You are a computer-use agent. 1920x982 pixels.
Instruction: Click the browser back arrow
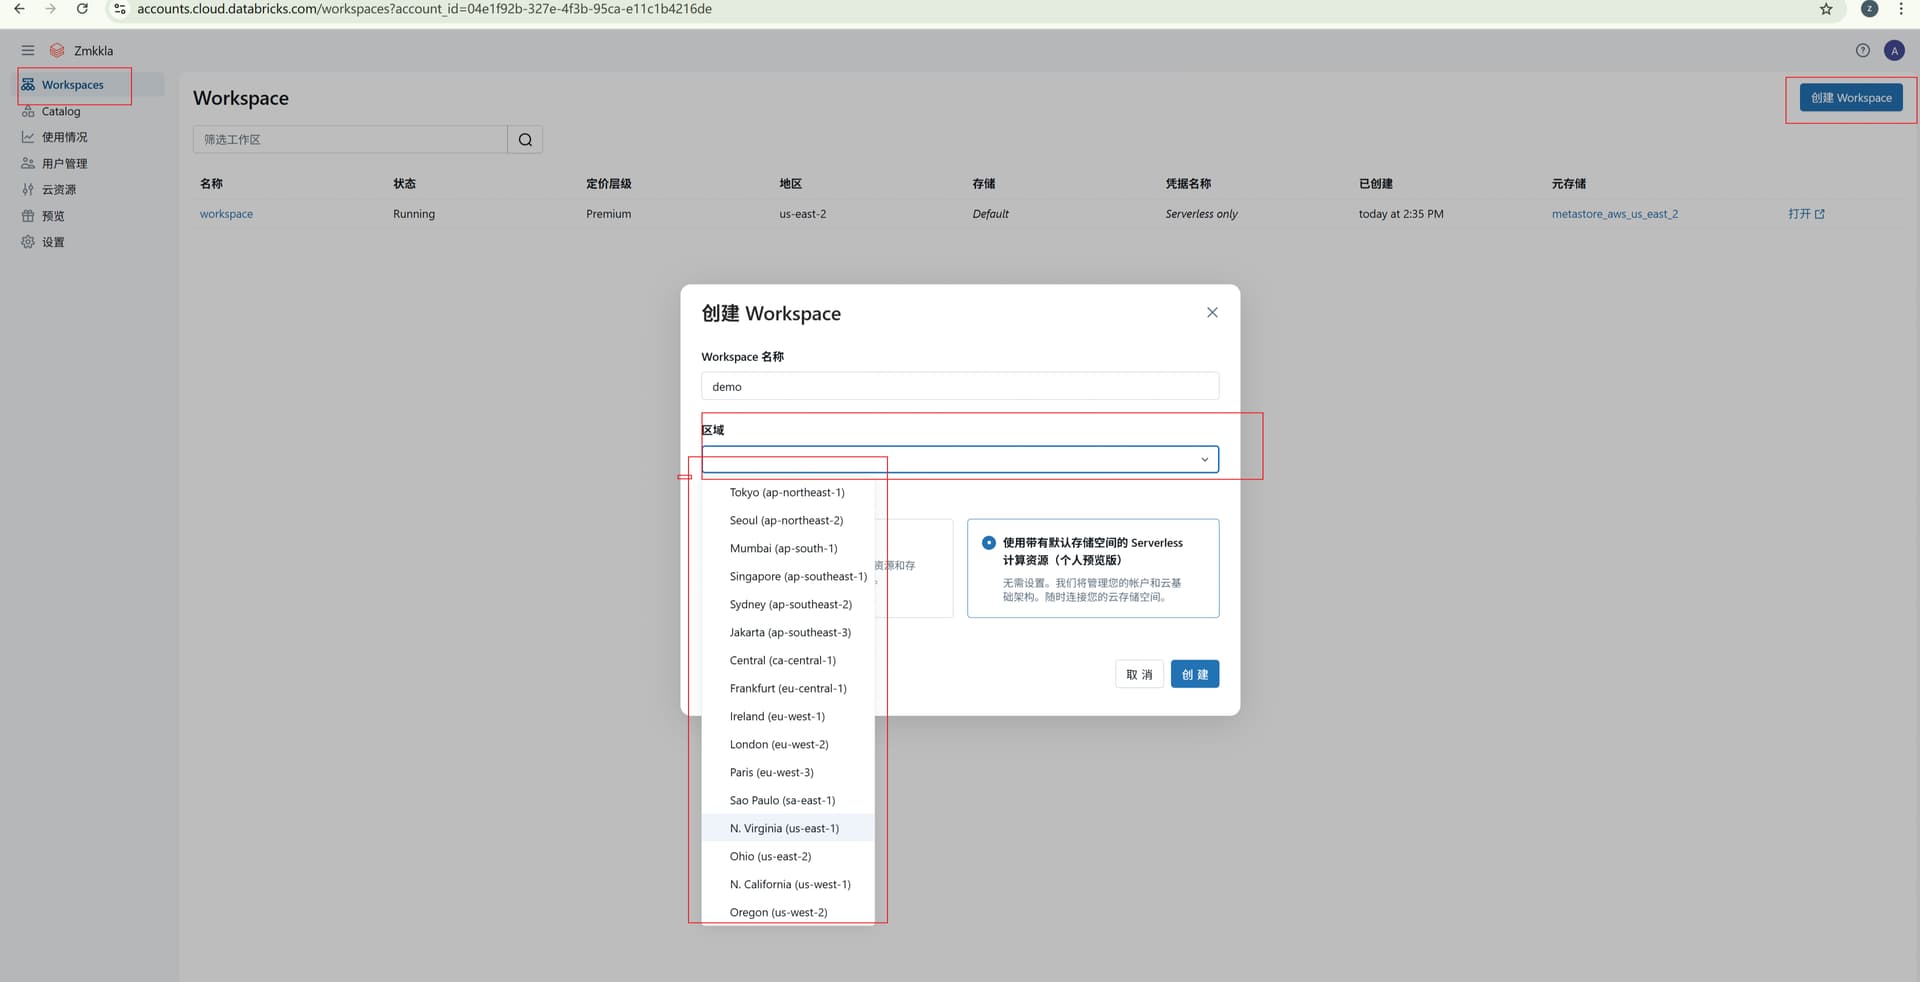tap(19, 9)
